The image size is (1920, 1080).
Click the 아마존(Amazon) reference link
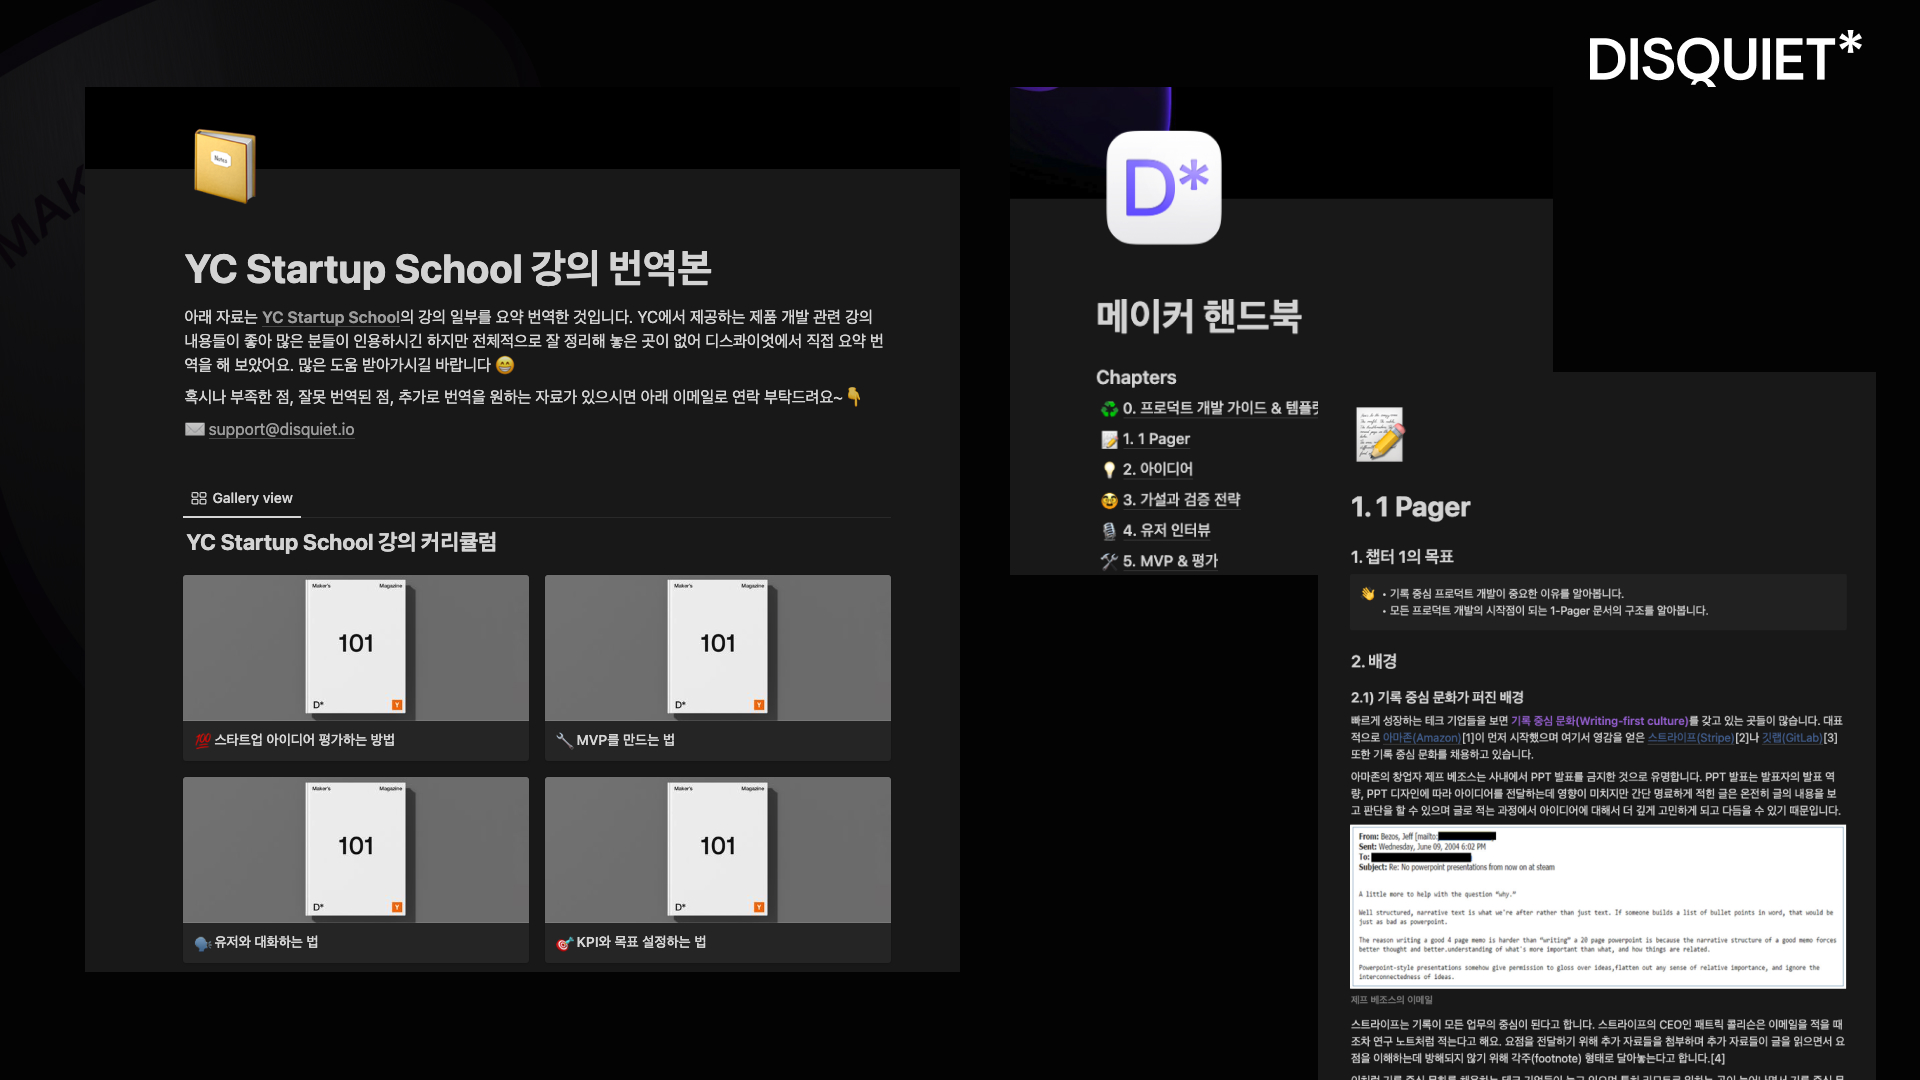pos(1421,738)
